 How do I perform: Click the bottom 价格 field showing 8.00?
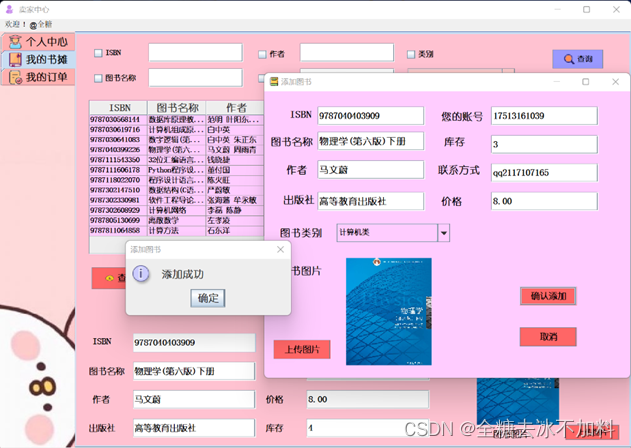[x=368, y=399]
